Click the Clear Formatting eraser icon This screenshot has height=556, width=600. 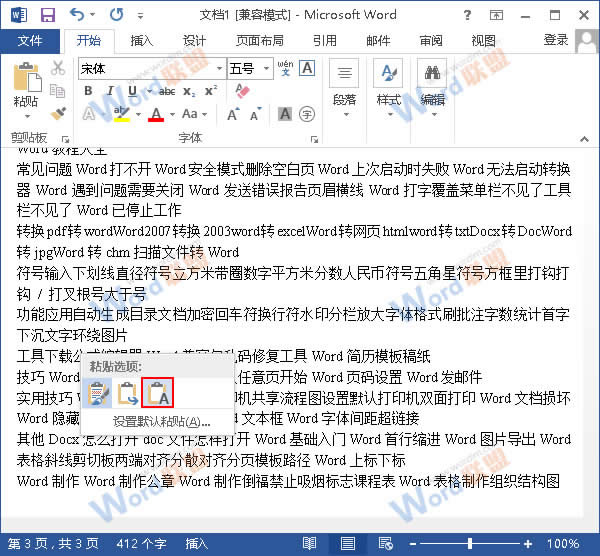243,91
